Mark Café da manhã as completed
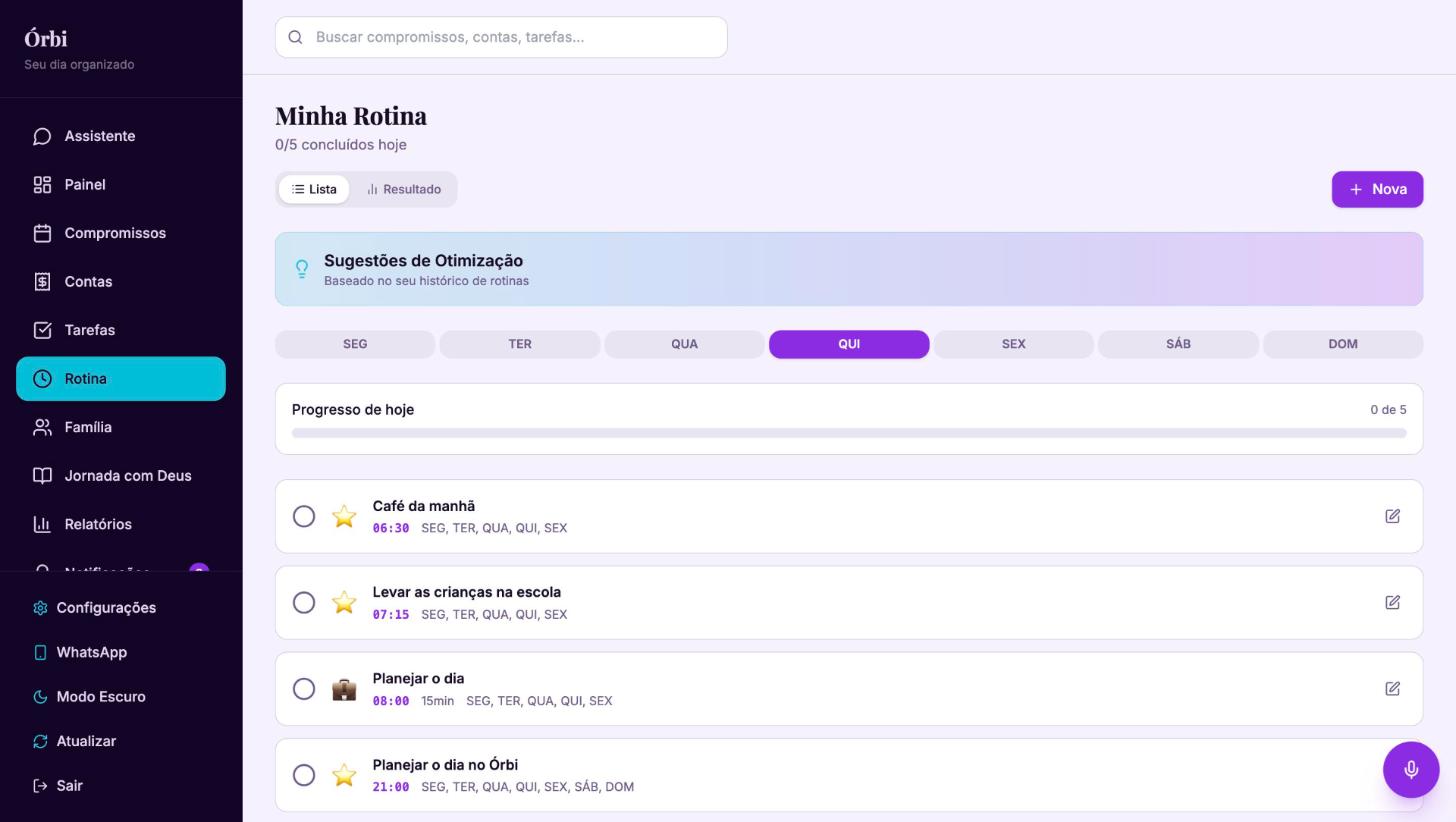Screen dimensions: 1456x822 coord(304,516)
